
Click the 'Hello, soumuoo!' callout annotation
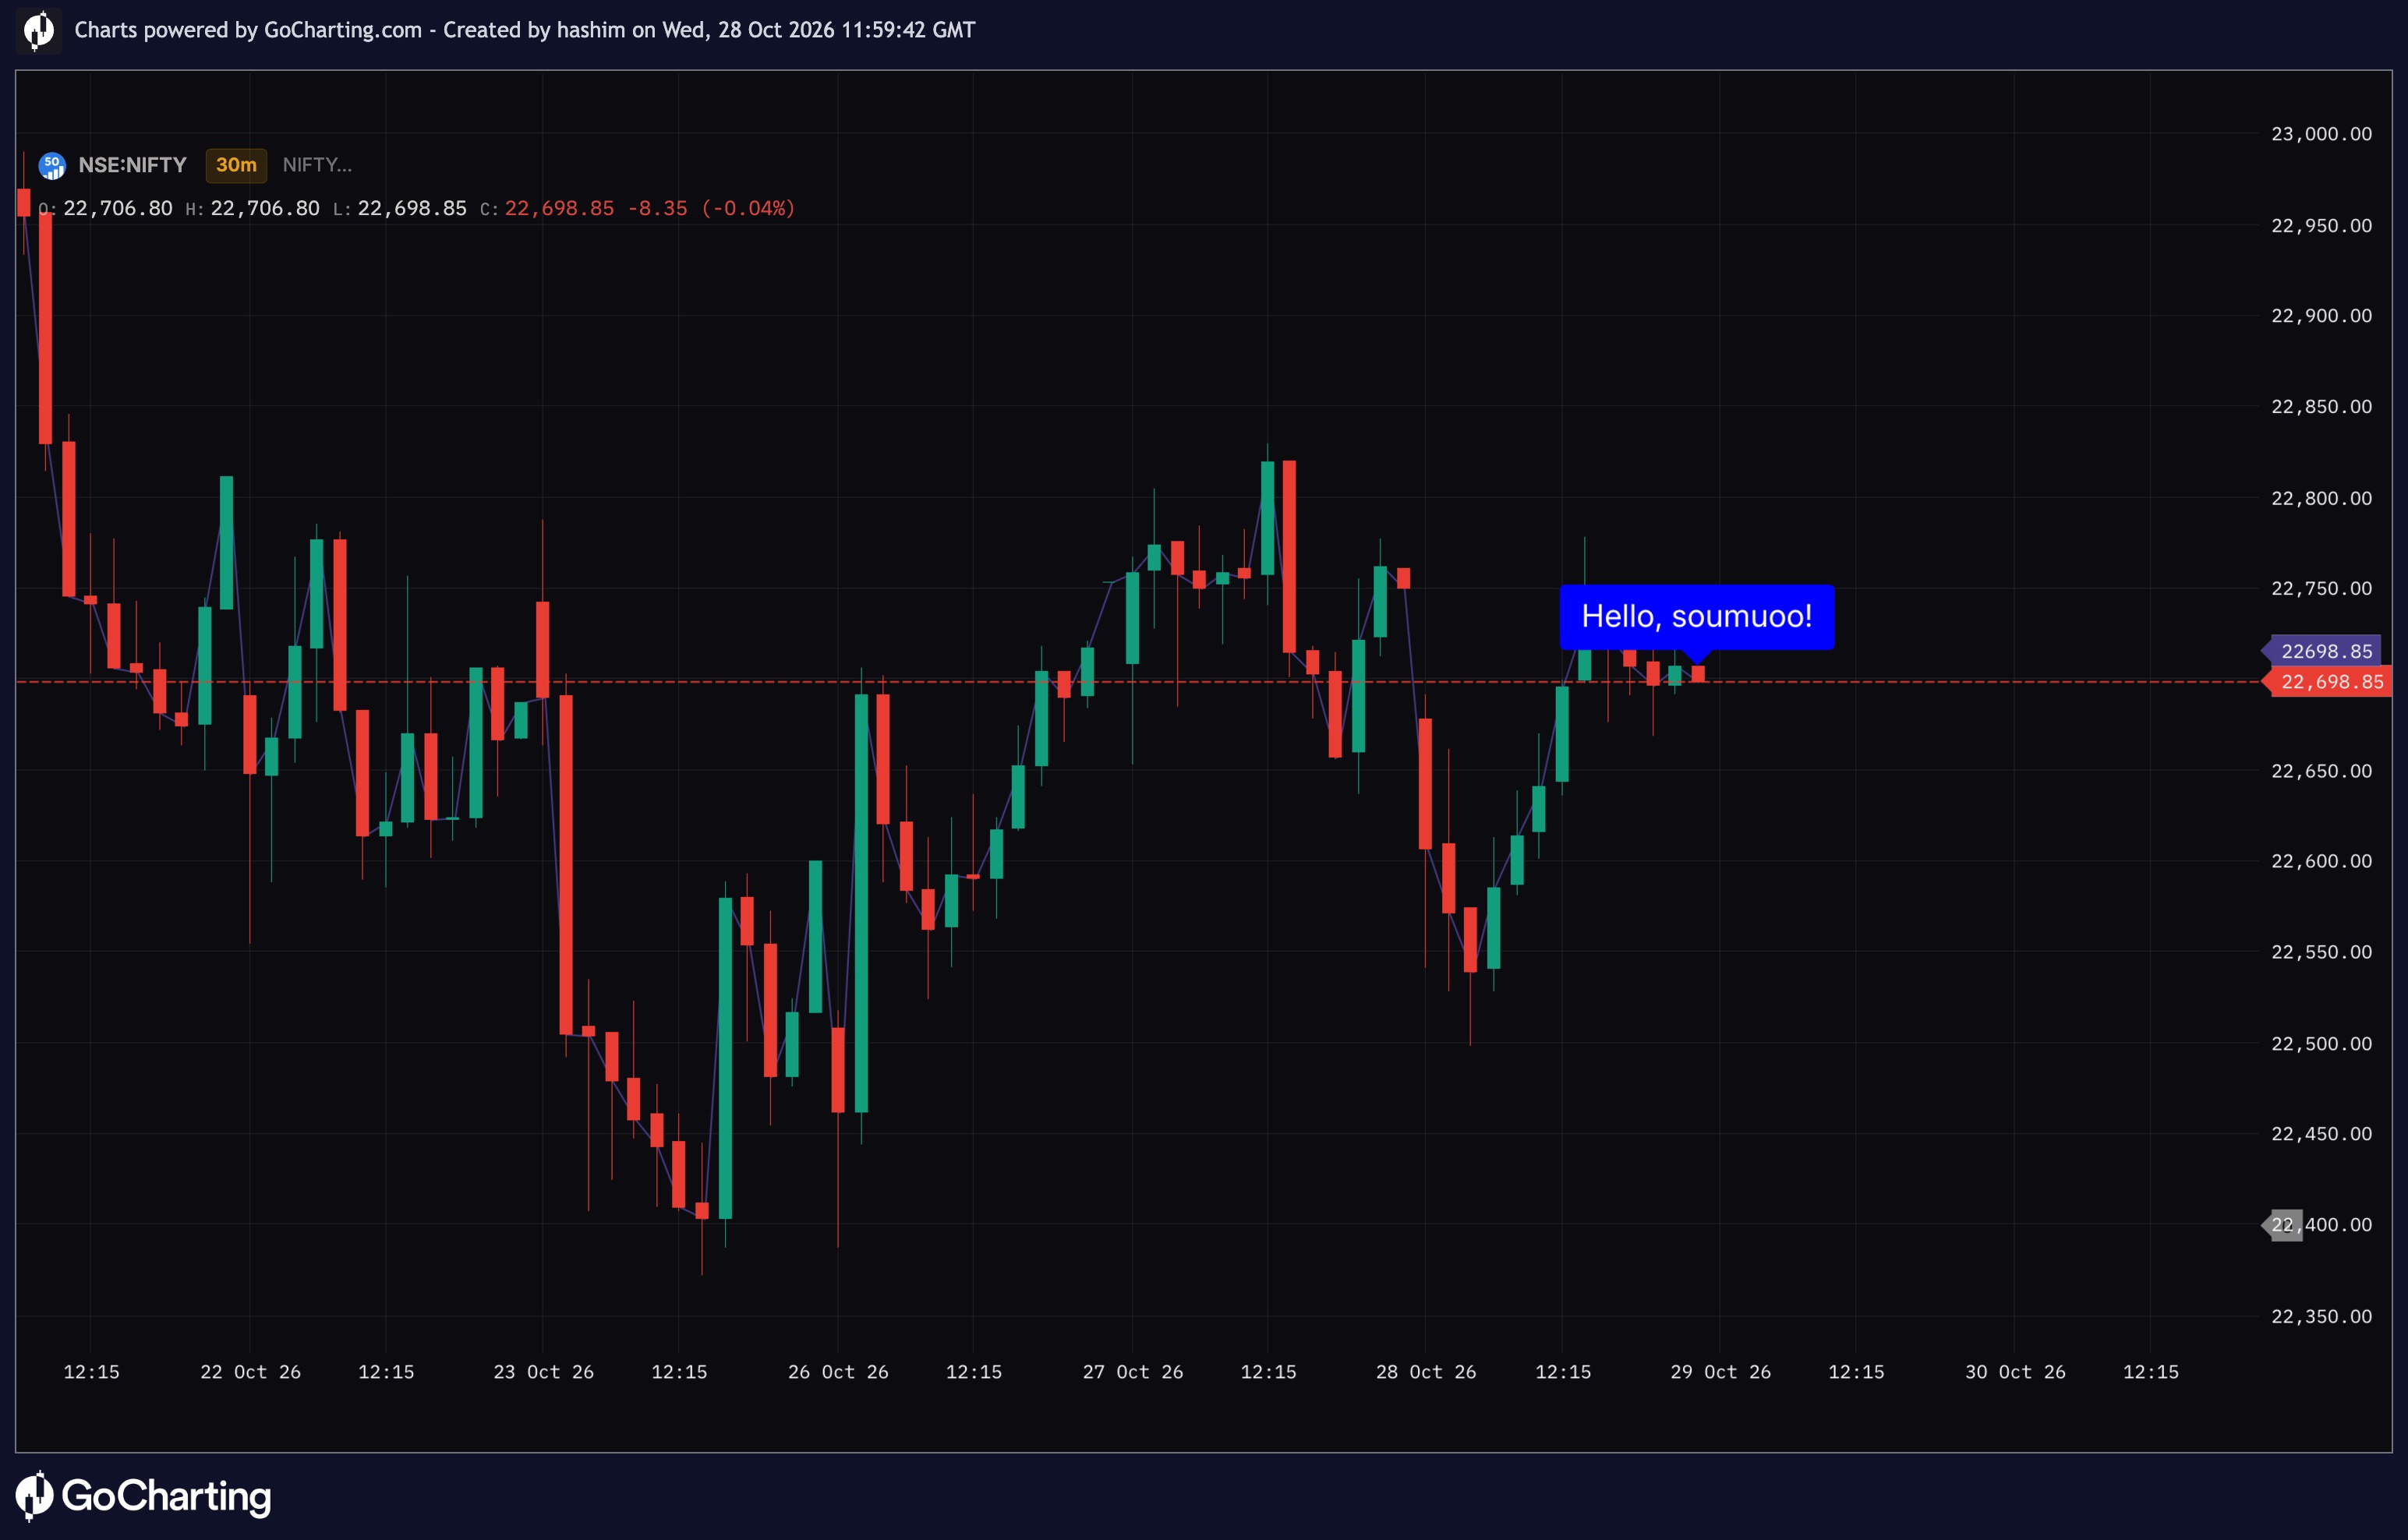tap(1696, 617)
